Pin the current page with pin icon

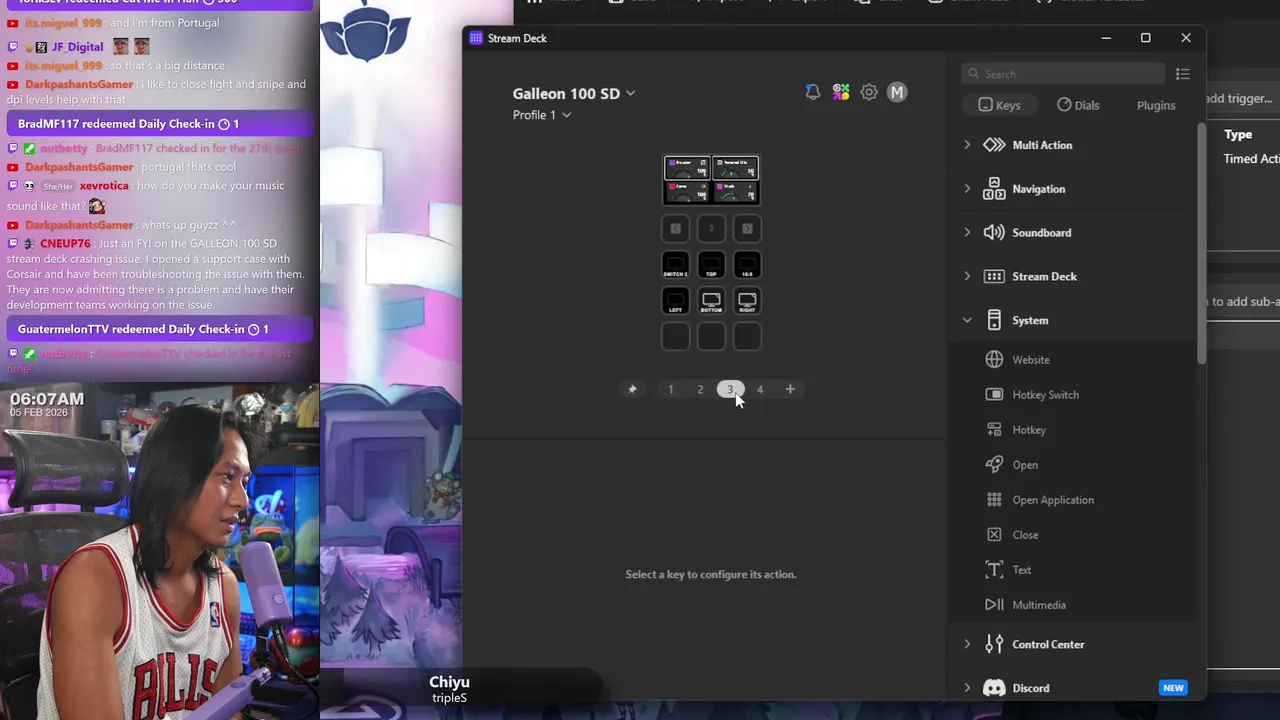coord(632,389)
